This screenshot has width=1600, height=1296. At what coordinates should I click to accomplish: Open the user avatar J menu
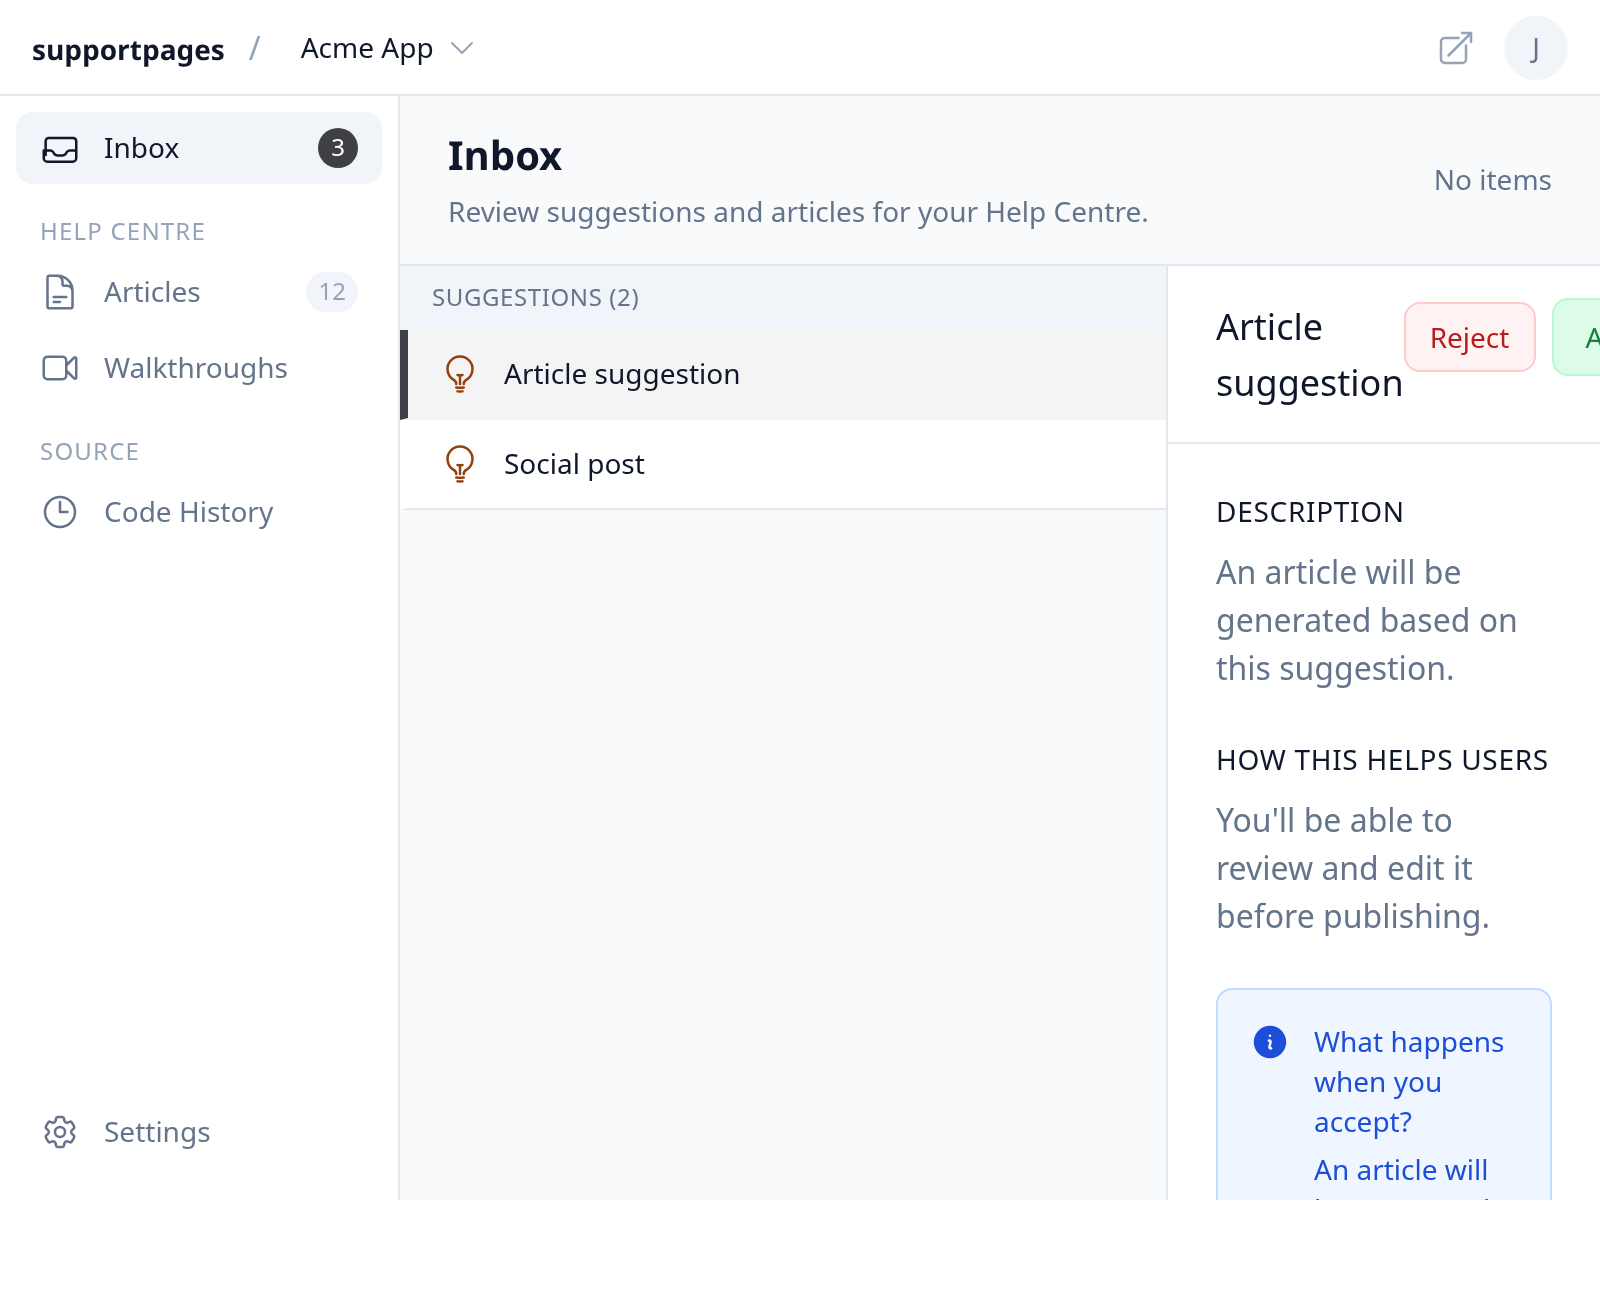point(1535,48)
